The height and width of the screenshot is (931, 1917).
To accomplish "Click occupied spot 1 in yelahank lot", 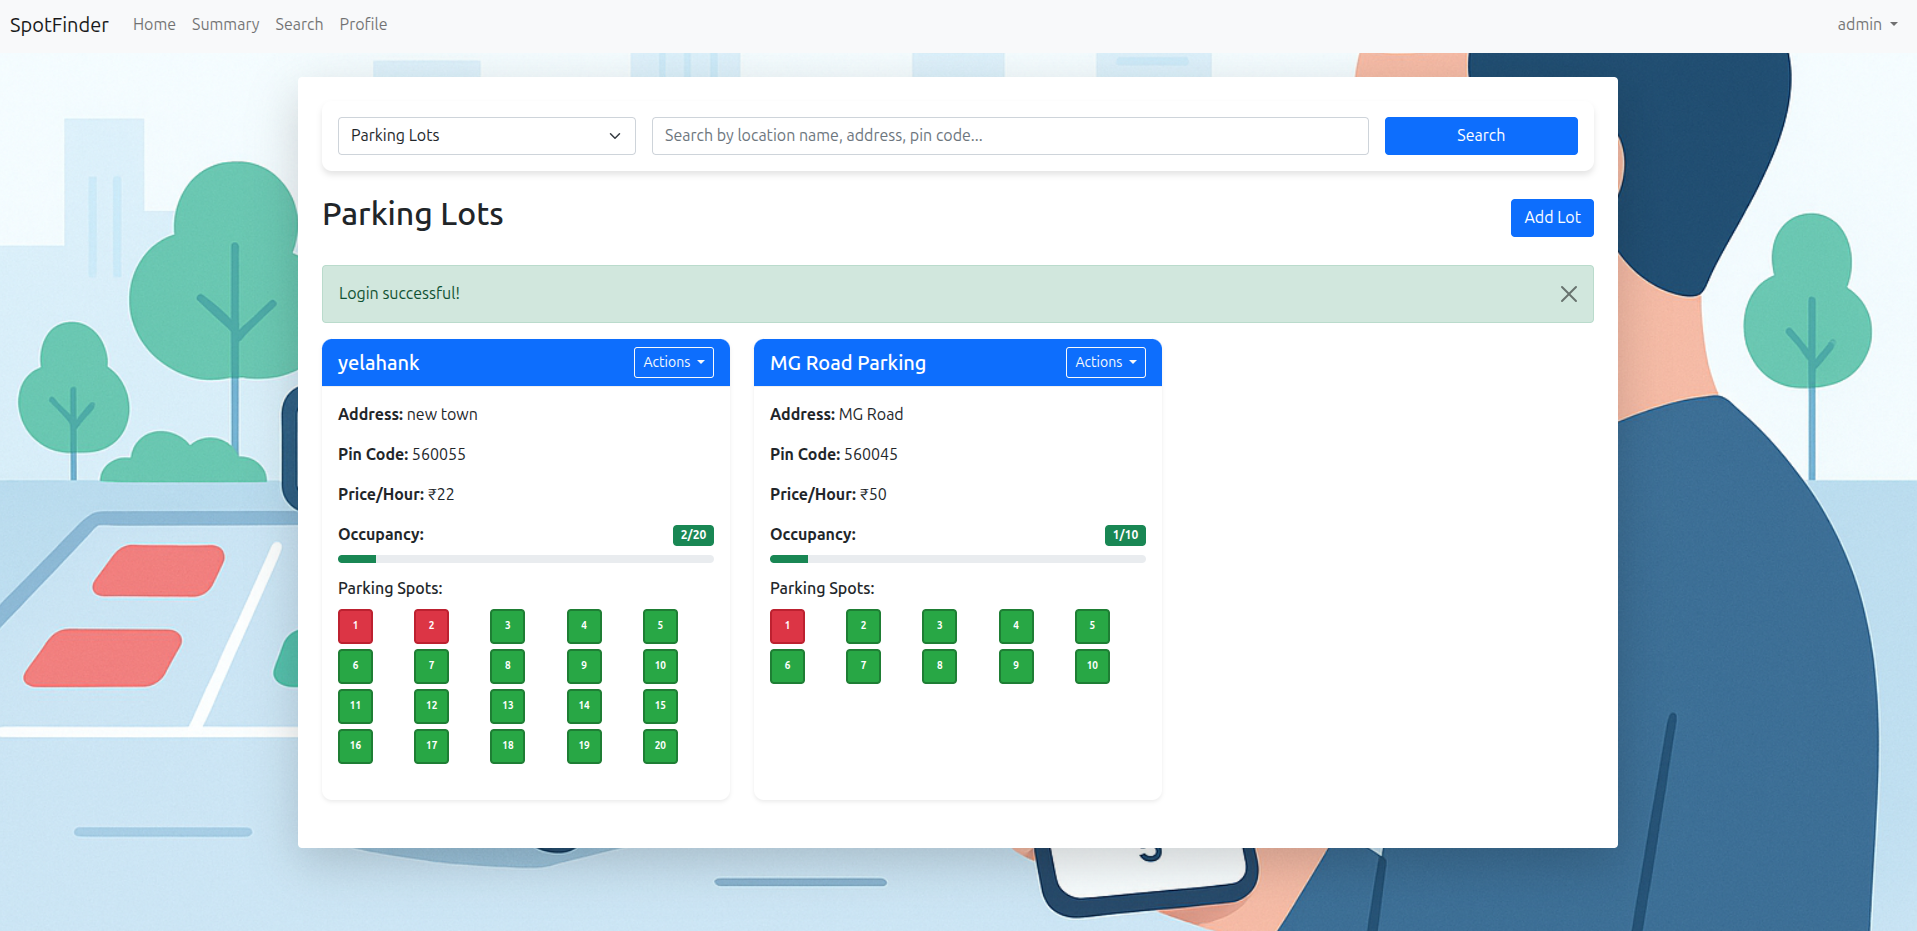I will pyautogui.click(x=355, y=626).
